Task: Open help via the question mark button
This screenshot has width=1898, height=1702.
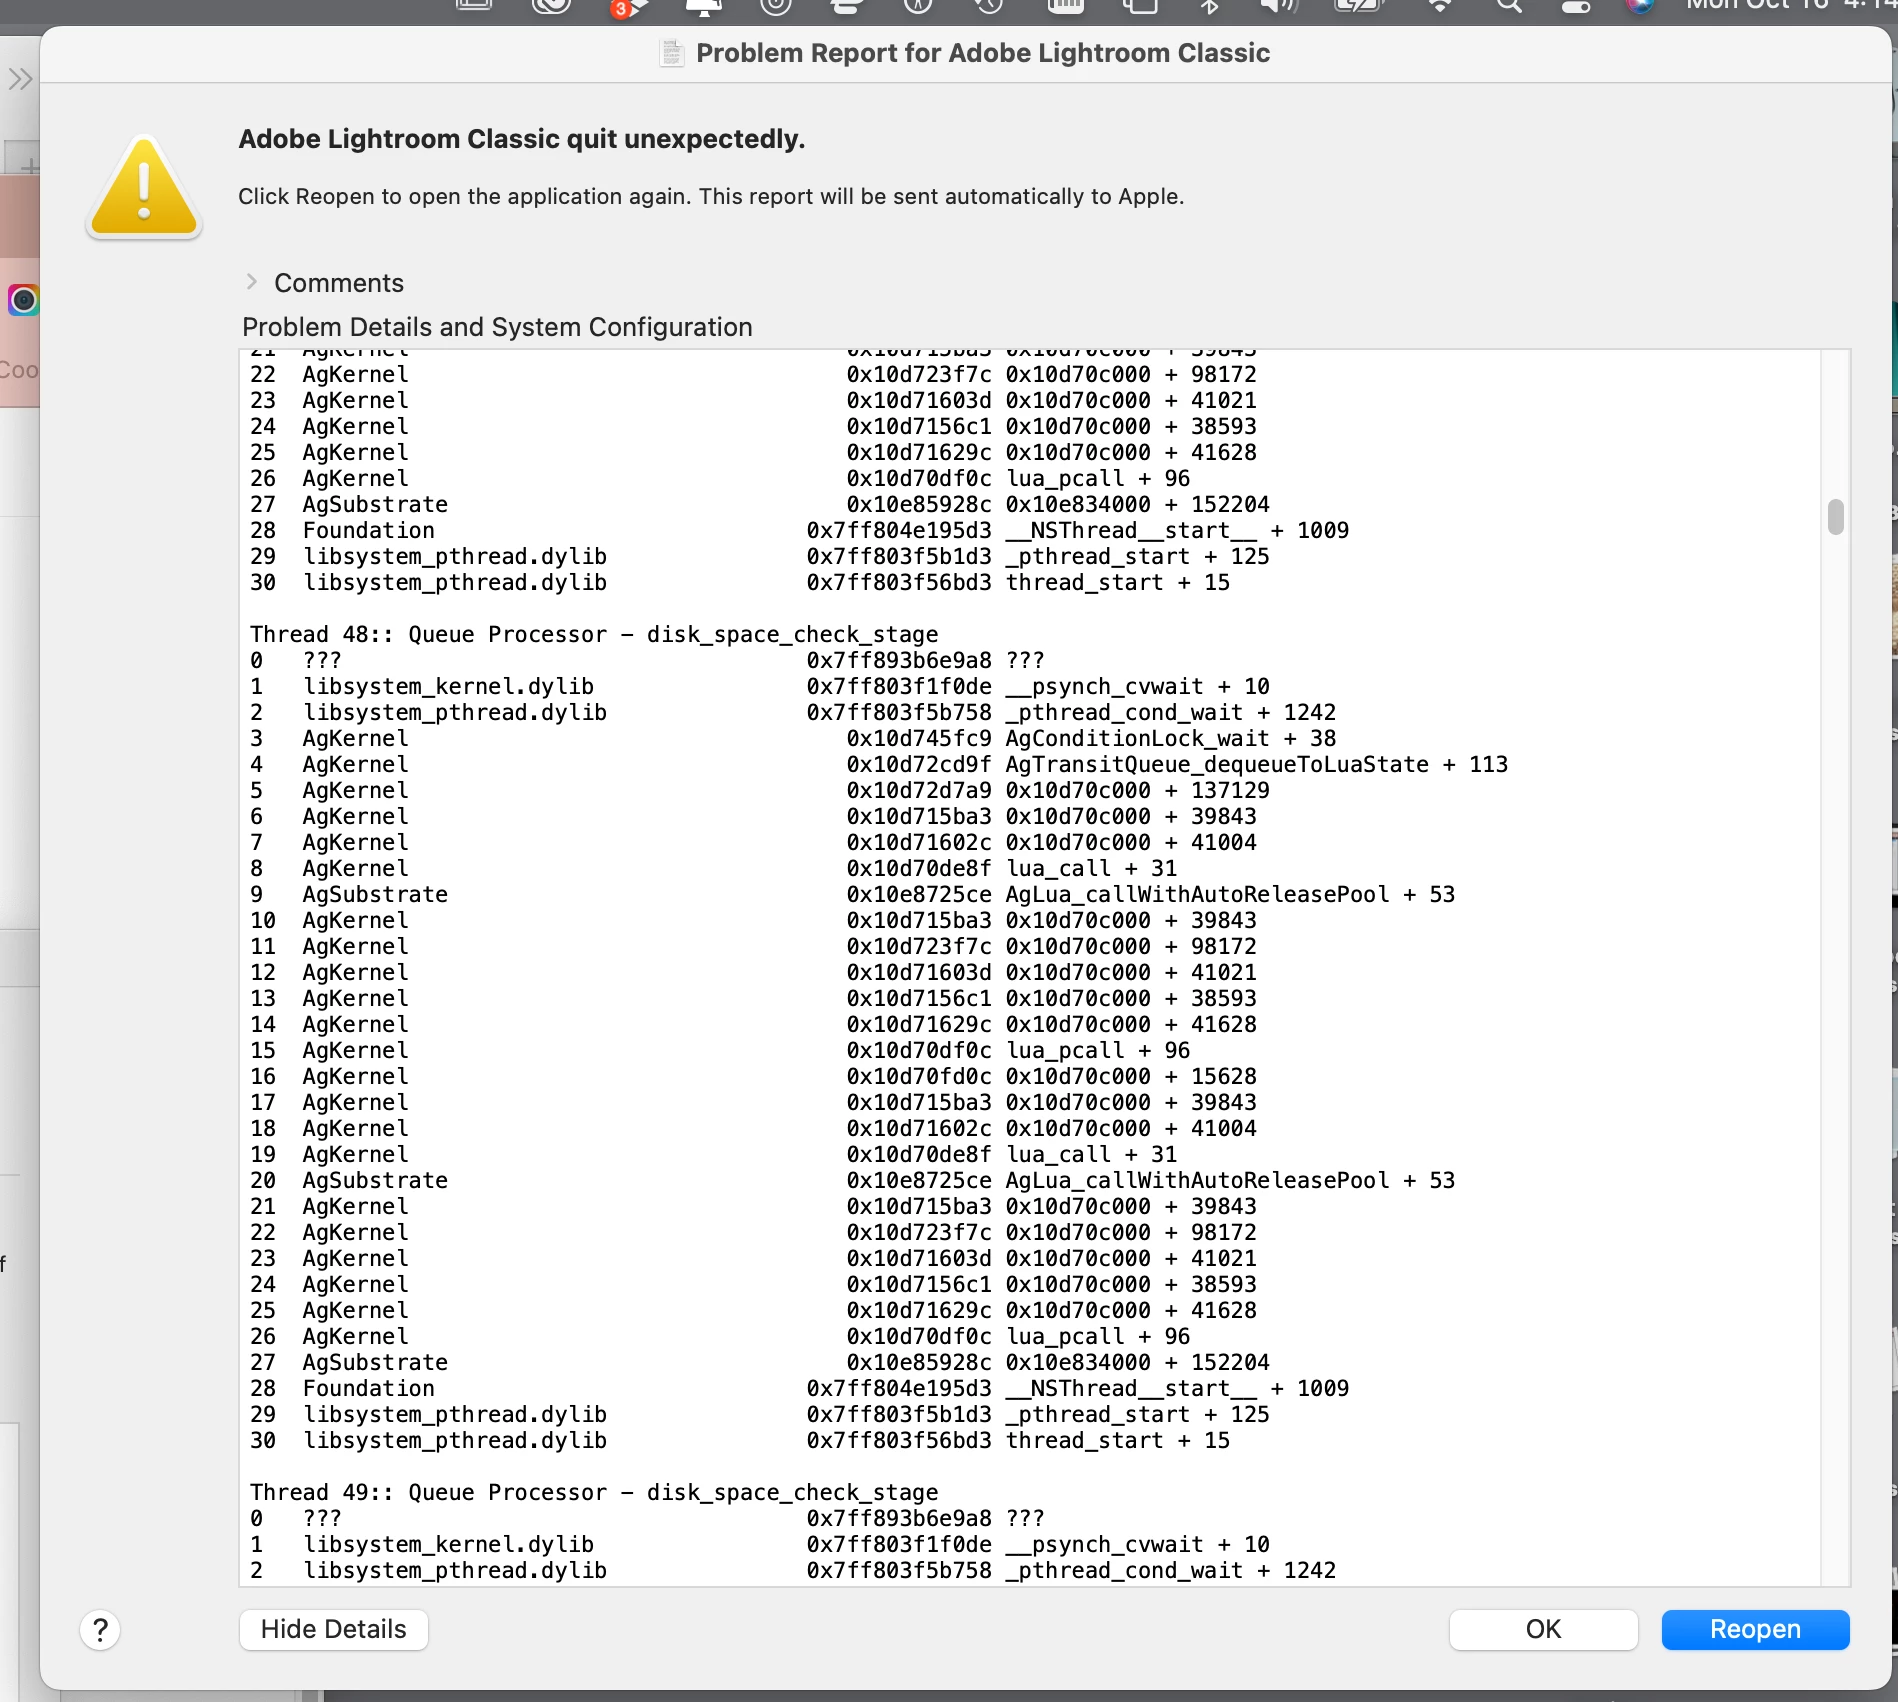Action: pos(100,1630)
